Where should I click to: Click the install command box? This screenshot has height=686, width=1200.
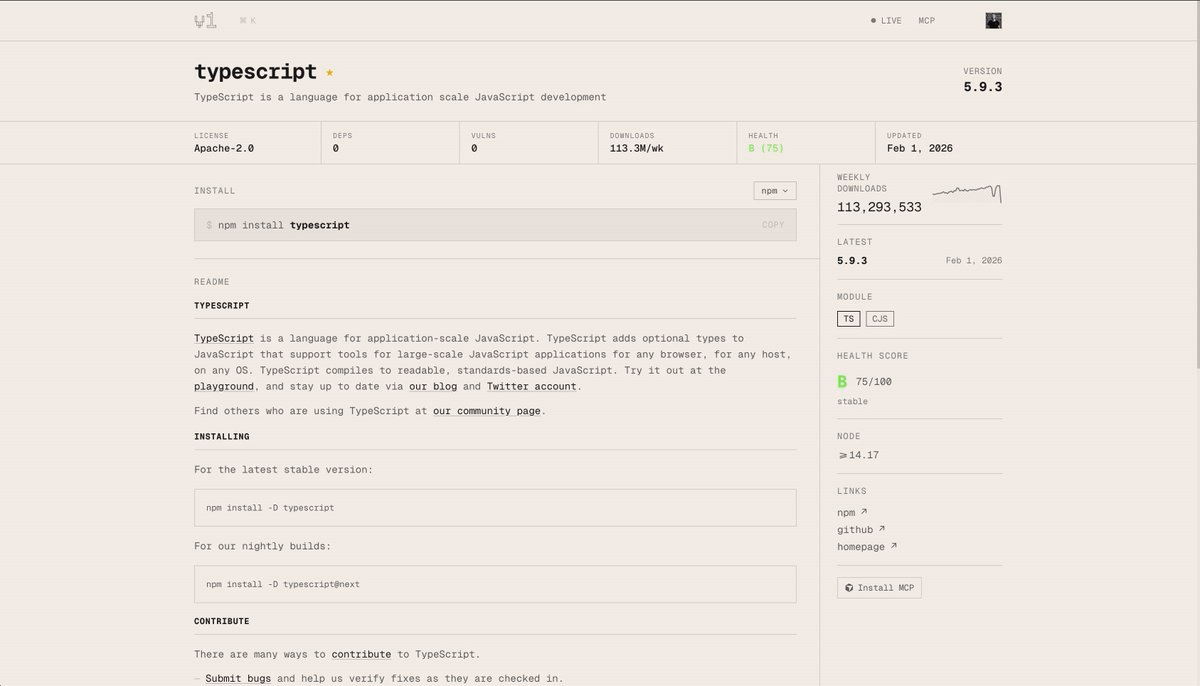click(495, 225)
